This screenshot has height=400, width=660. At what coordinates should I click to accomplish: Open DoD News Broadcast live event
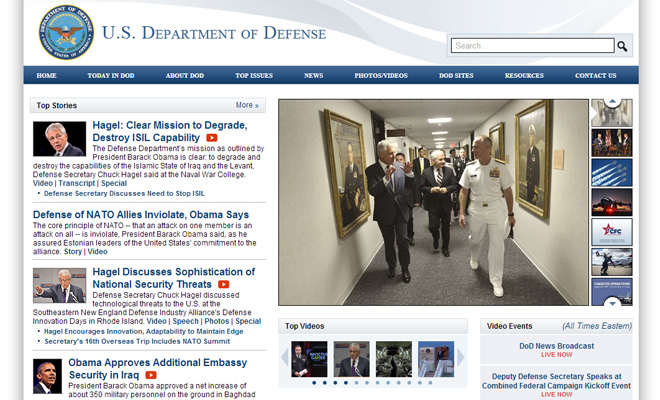(556, 346)
